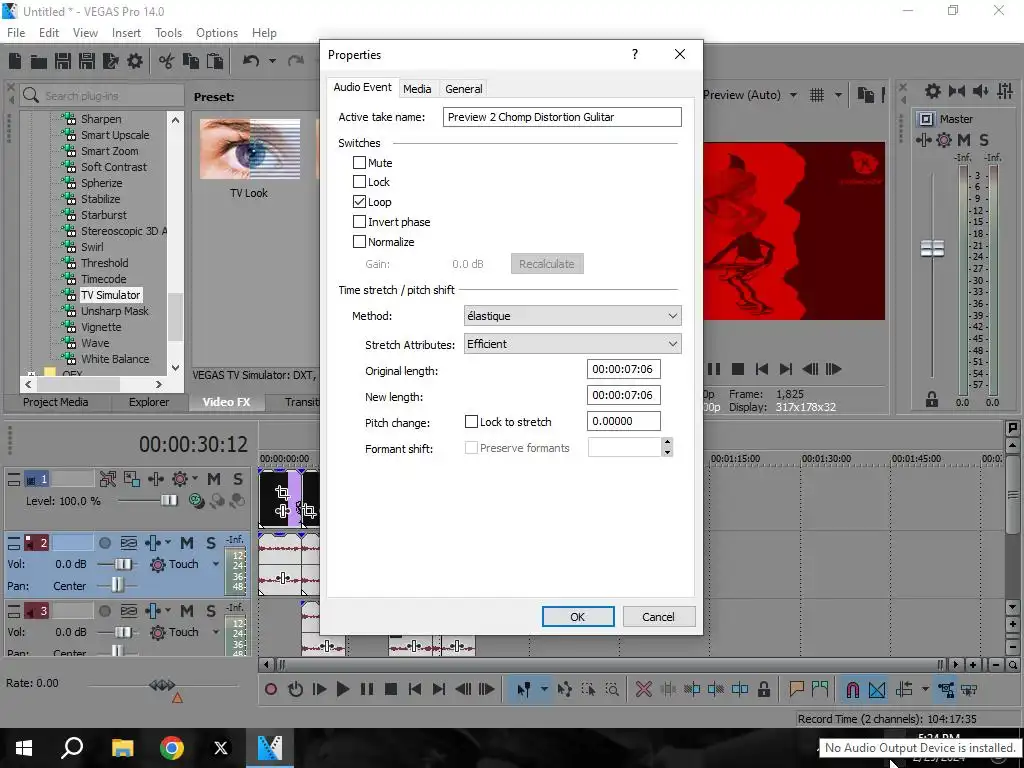Switch to the General tab in Properties
This screenshot has height=768, width=1024.
point(464,89)
